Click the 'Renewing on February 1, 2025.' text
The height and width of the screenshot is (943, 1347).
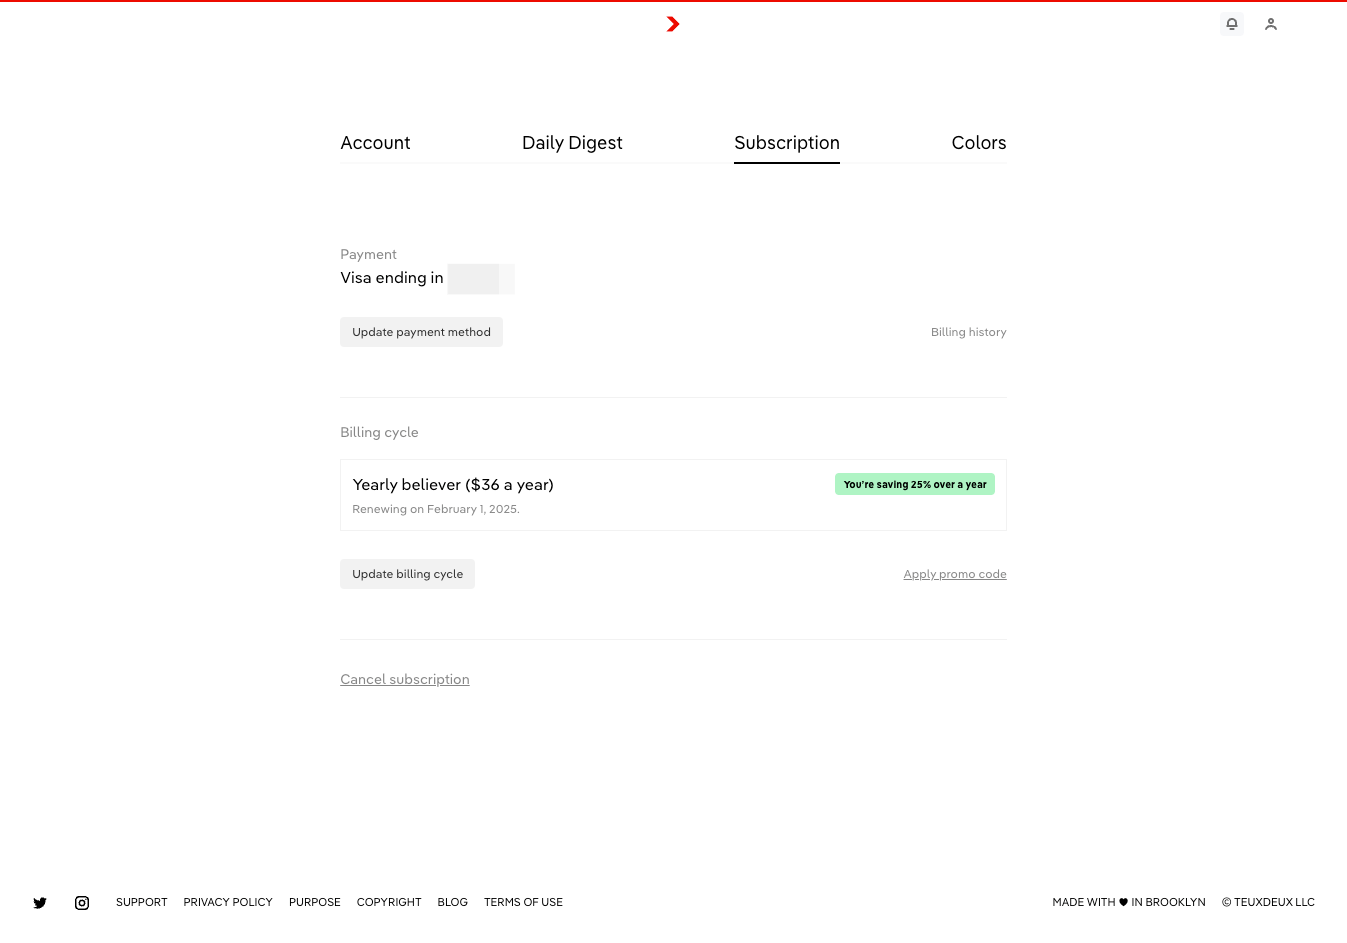tap(436, 509)
